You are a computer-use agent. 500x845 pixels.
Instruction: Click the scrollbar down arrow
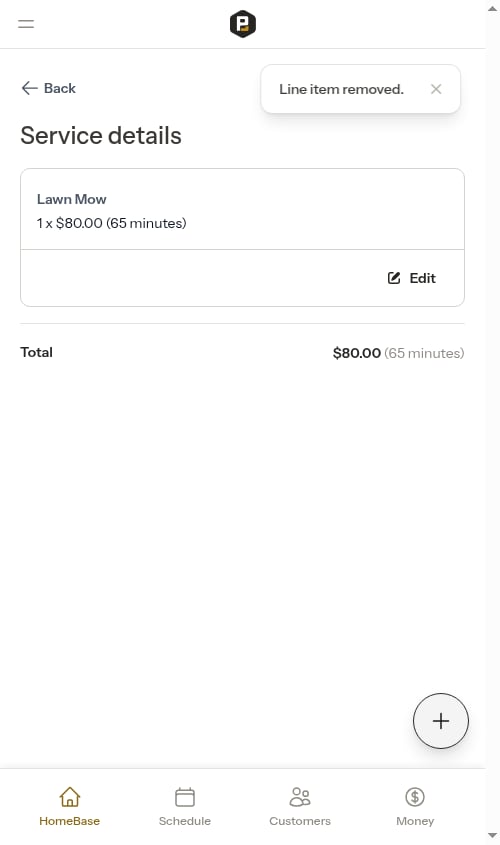[x=492, y=835]
